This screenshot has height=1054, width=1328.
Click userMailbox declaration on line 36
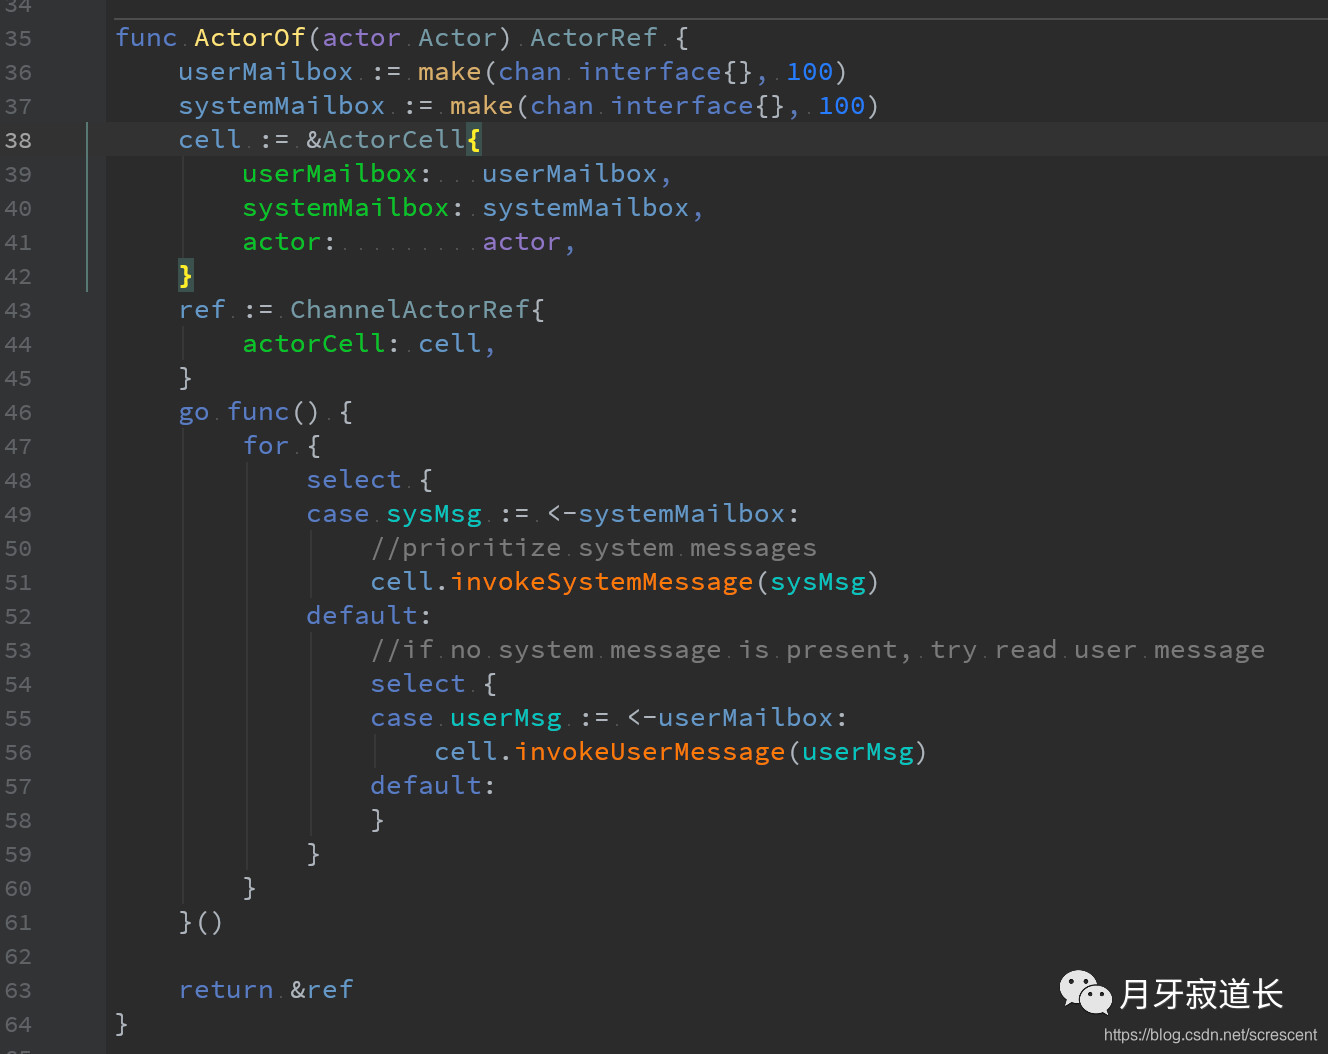[266, 72]
